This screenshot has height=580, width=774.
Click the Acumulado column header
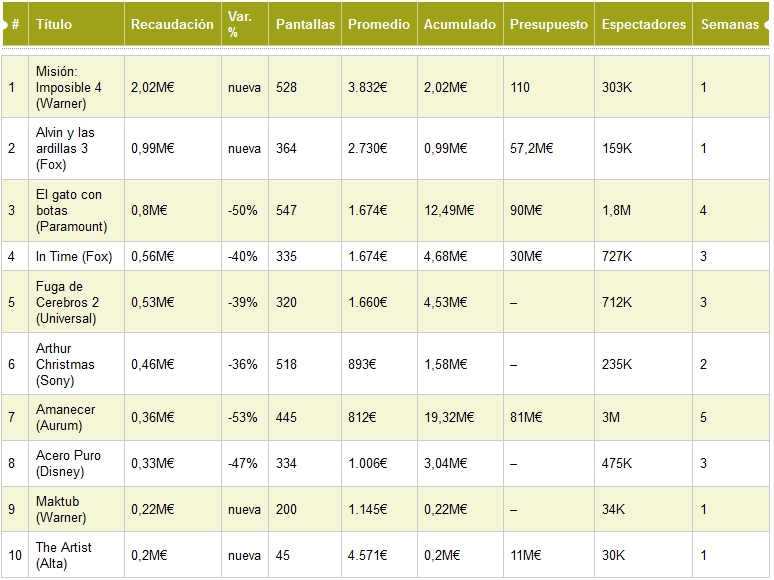point(460,24)
